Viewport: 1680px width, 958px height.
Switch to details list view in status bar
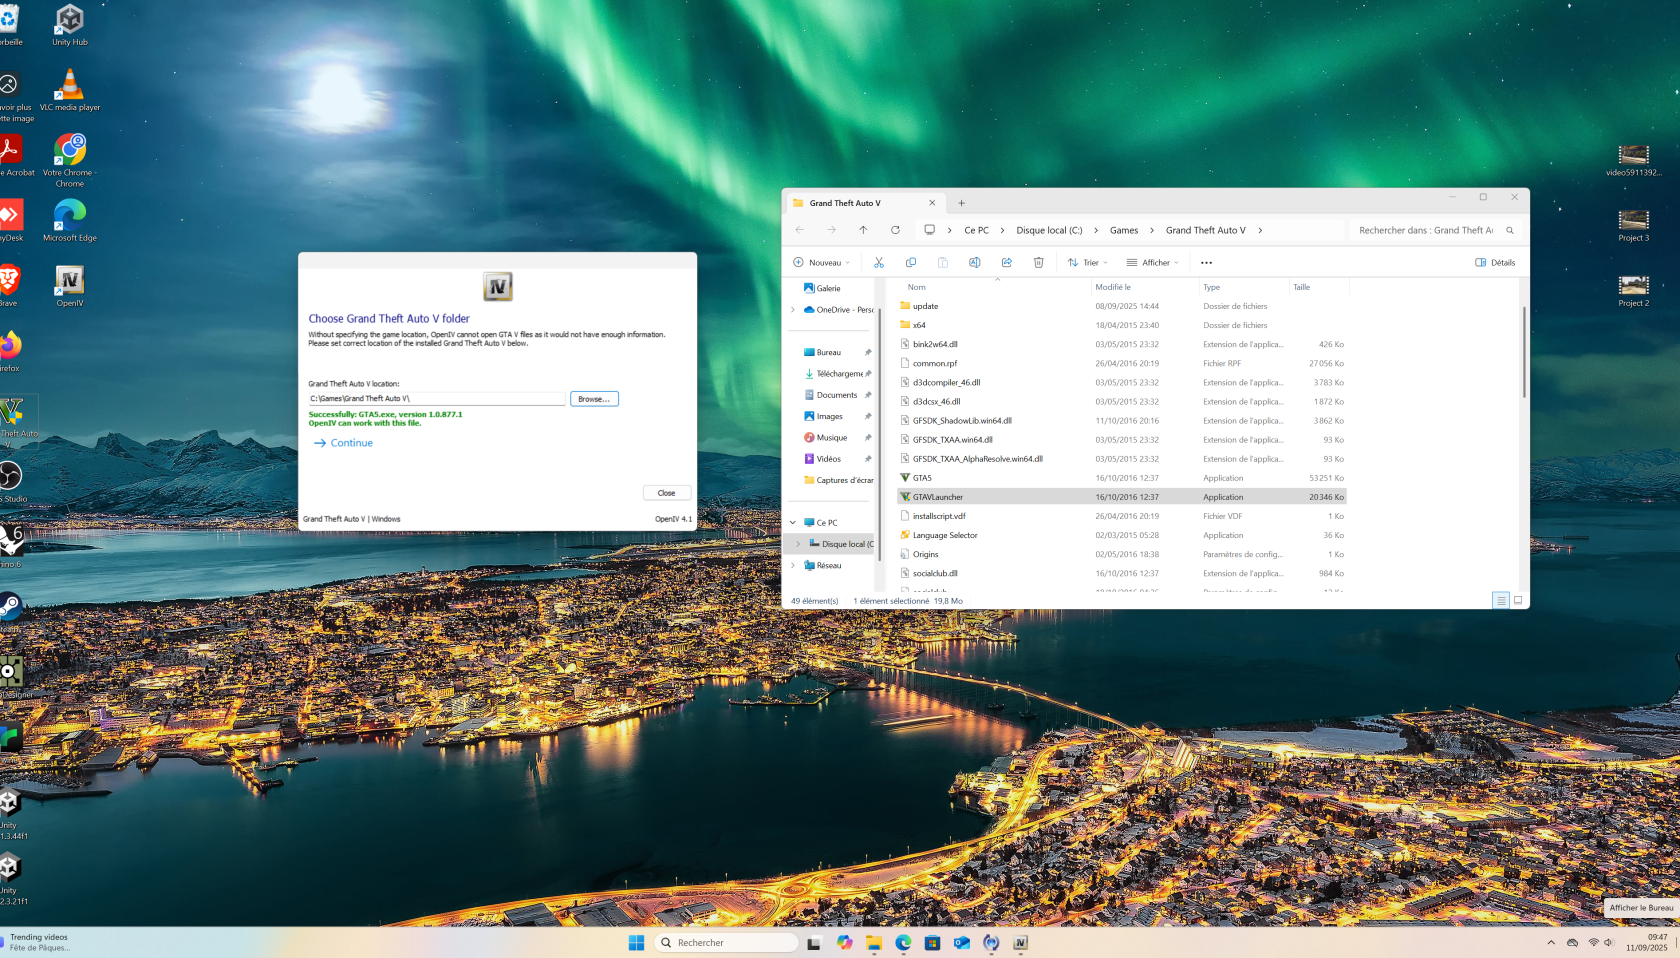pyautogui.click(x=1501, y=601)
